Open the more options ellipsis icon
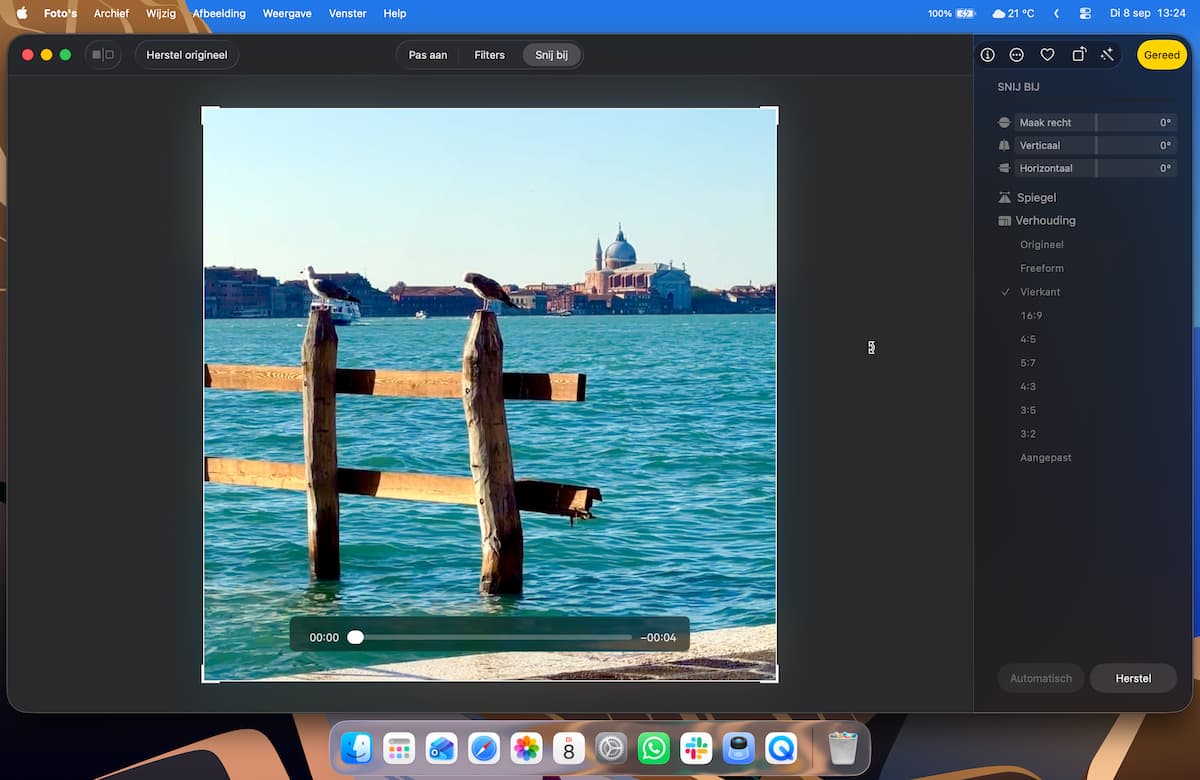Viewport: 1200px width, 780px height. (1017, 55)
